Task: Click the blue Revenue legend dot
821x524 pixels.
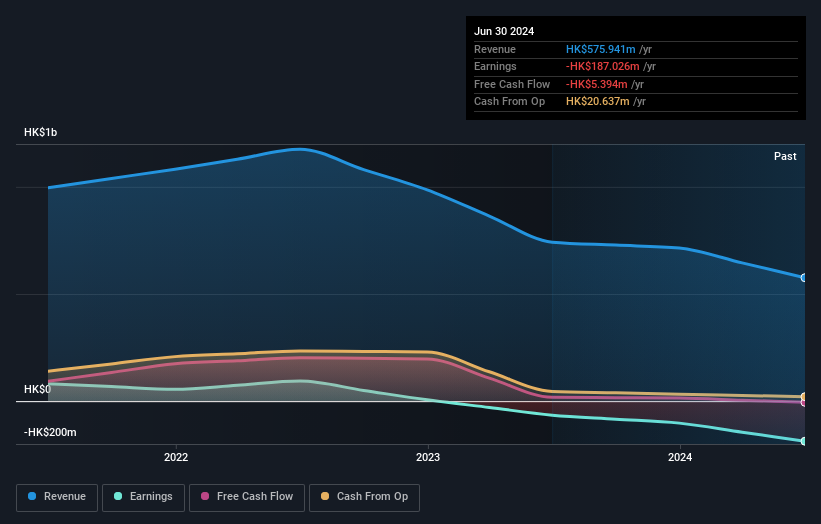Action: [32, 496]
